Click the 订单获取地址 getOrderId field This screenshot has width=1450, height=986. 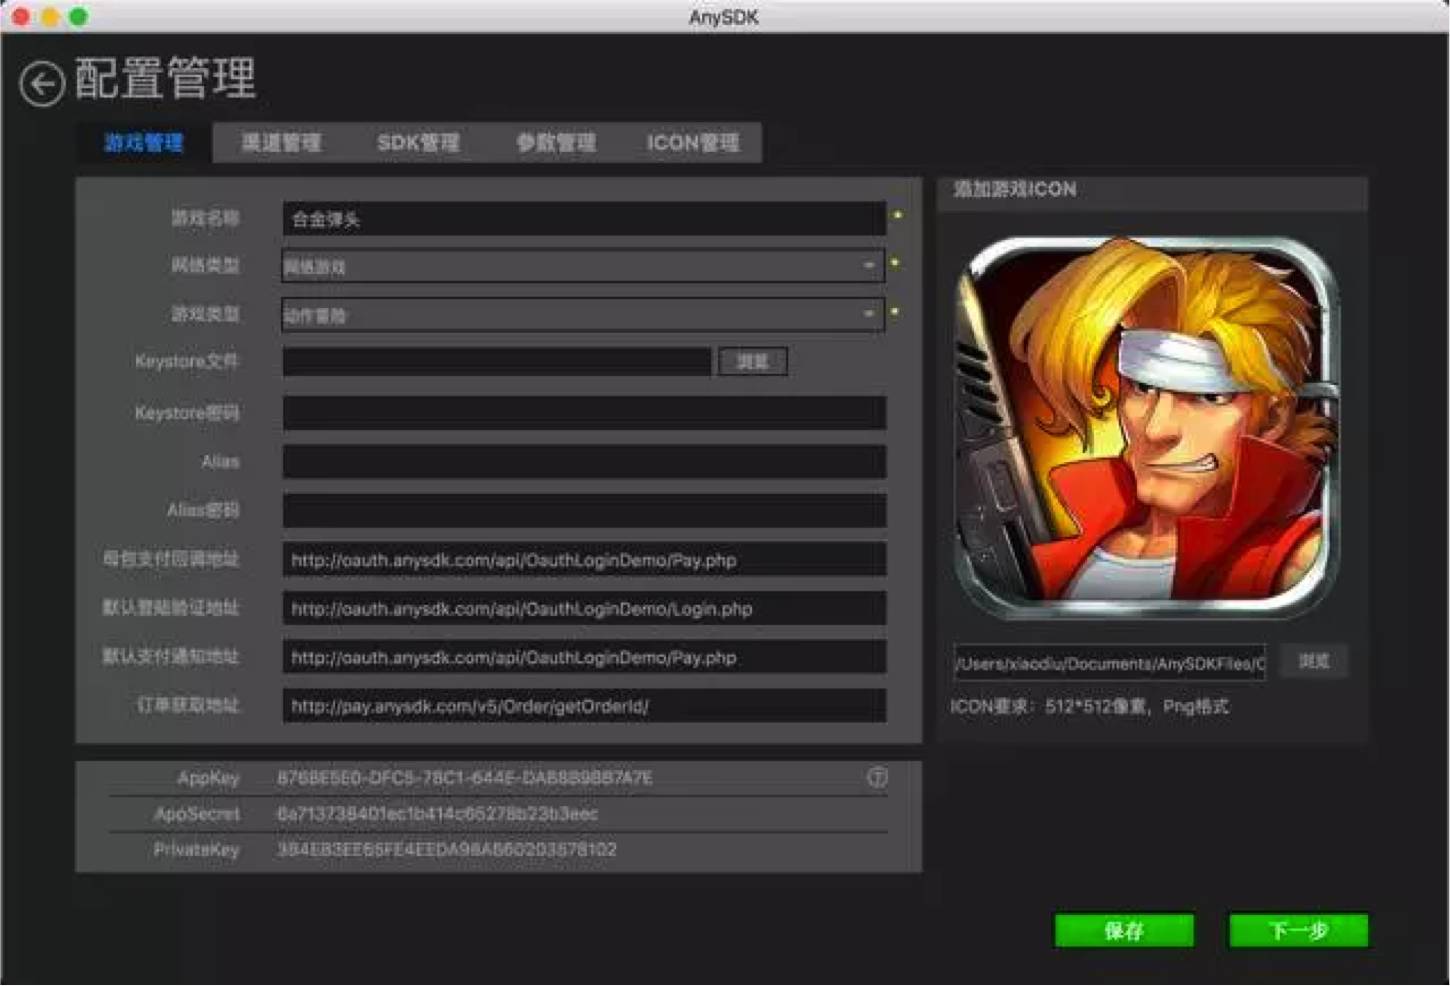[584, 706]
